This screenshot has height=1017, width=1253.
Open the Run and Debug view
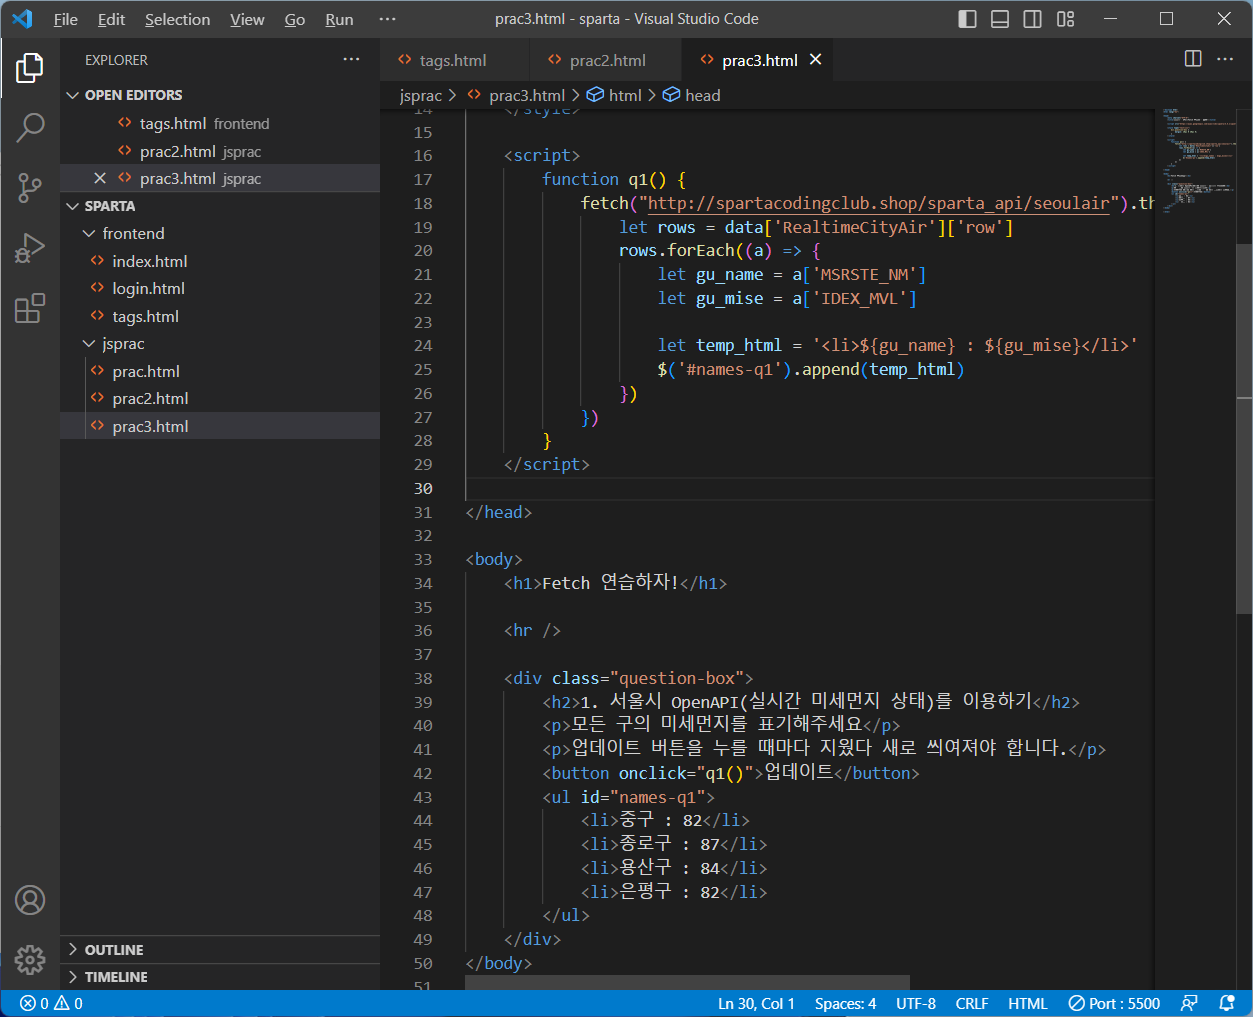(30, 247)
